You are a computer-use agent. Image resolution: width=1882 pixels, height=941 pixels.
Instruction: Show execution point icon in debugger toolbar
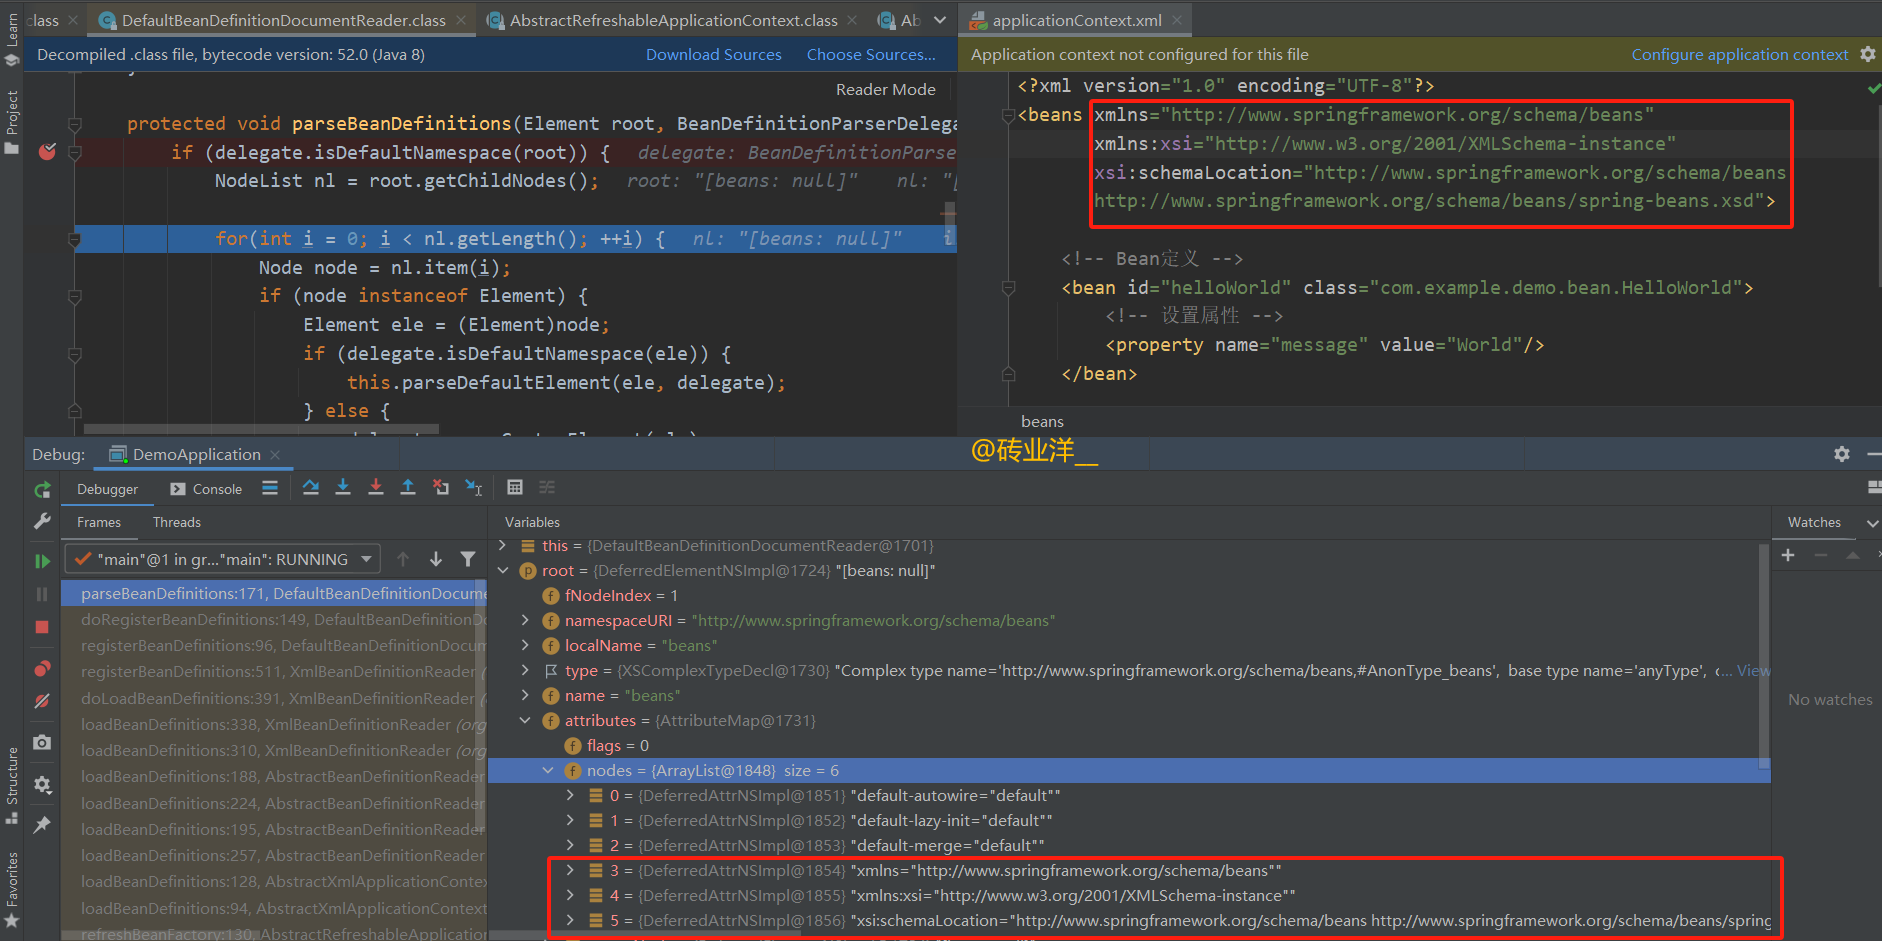(270, 488)
